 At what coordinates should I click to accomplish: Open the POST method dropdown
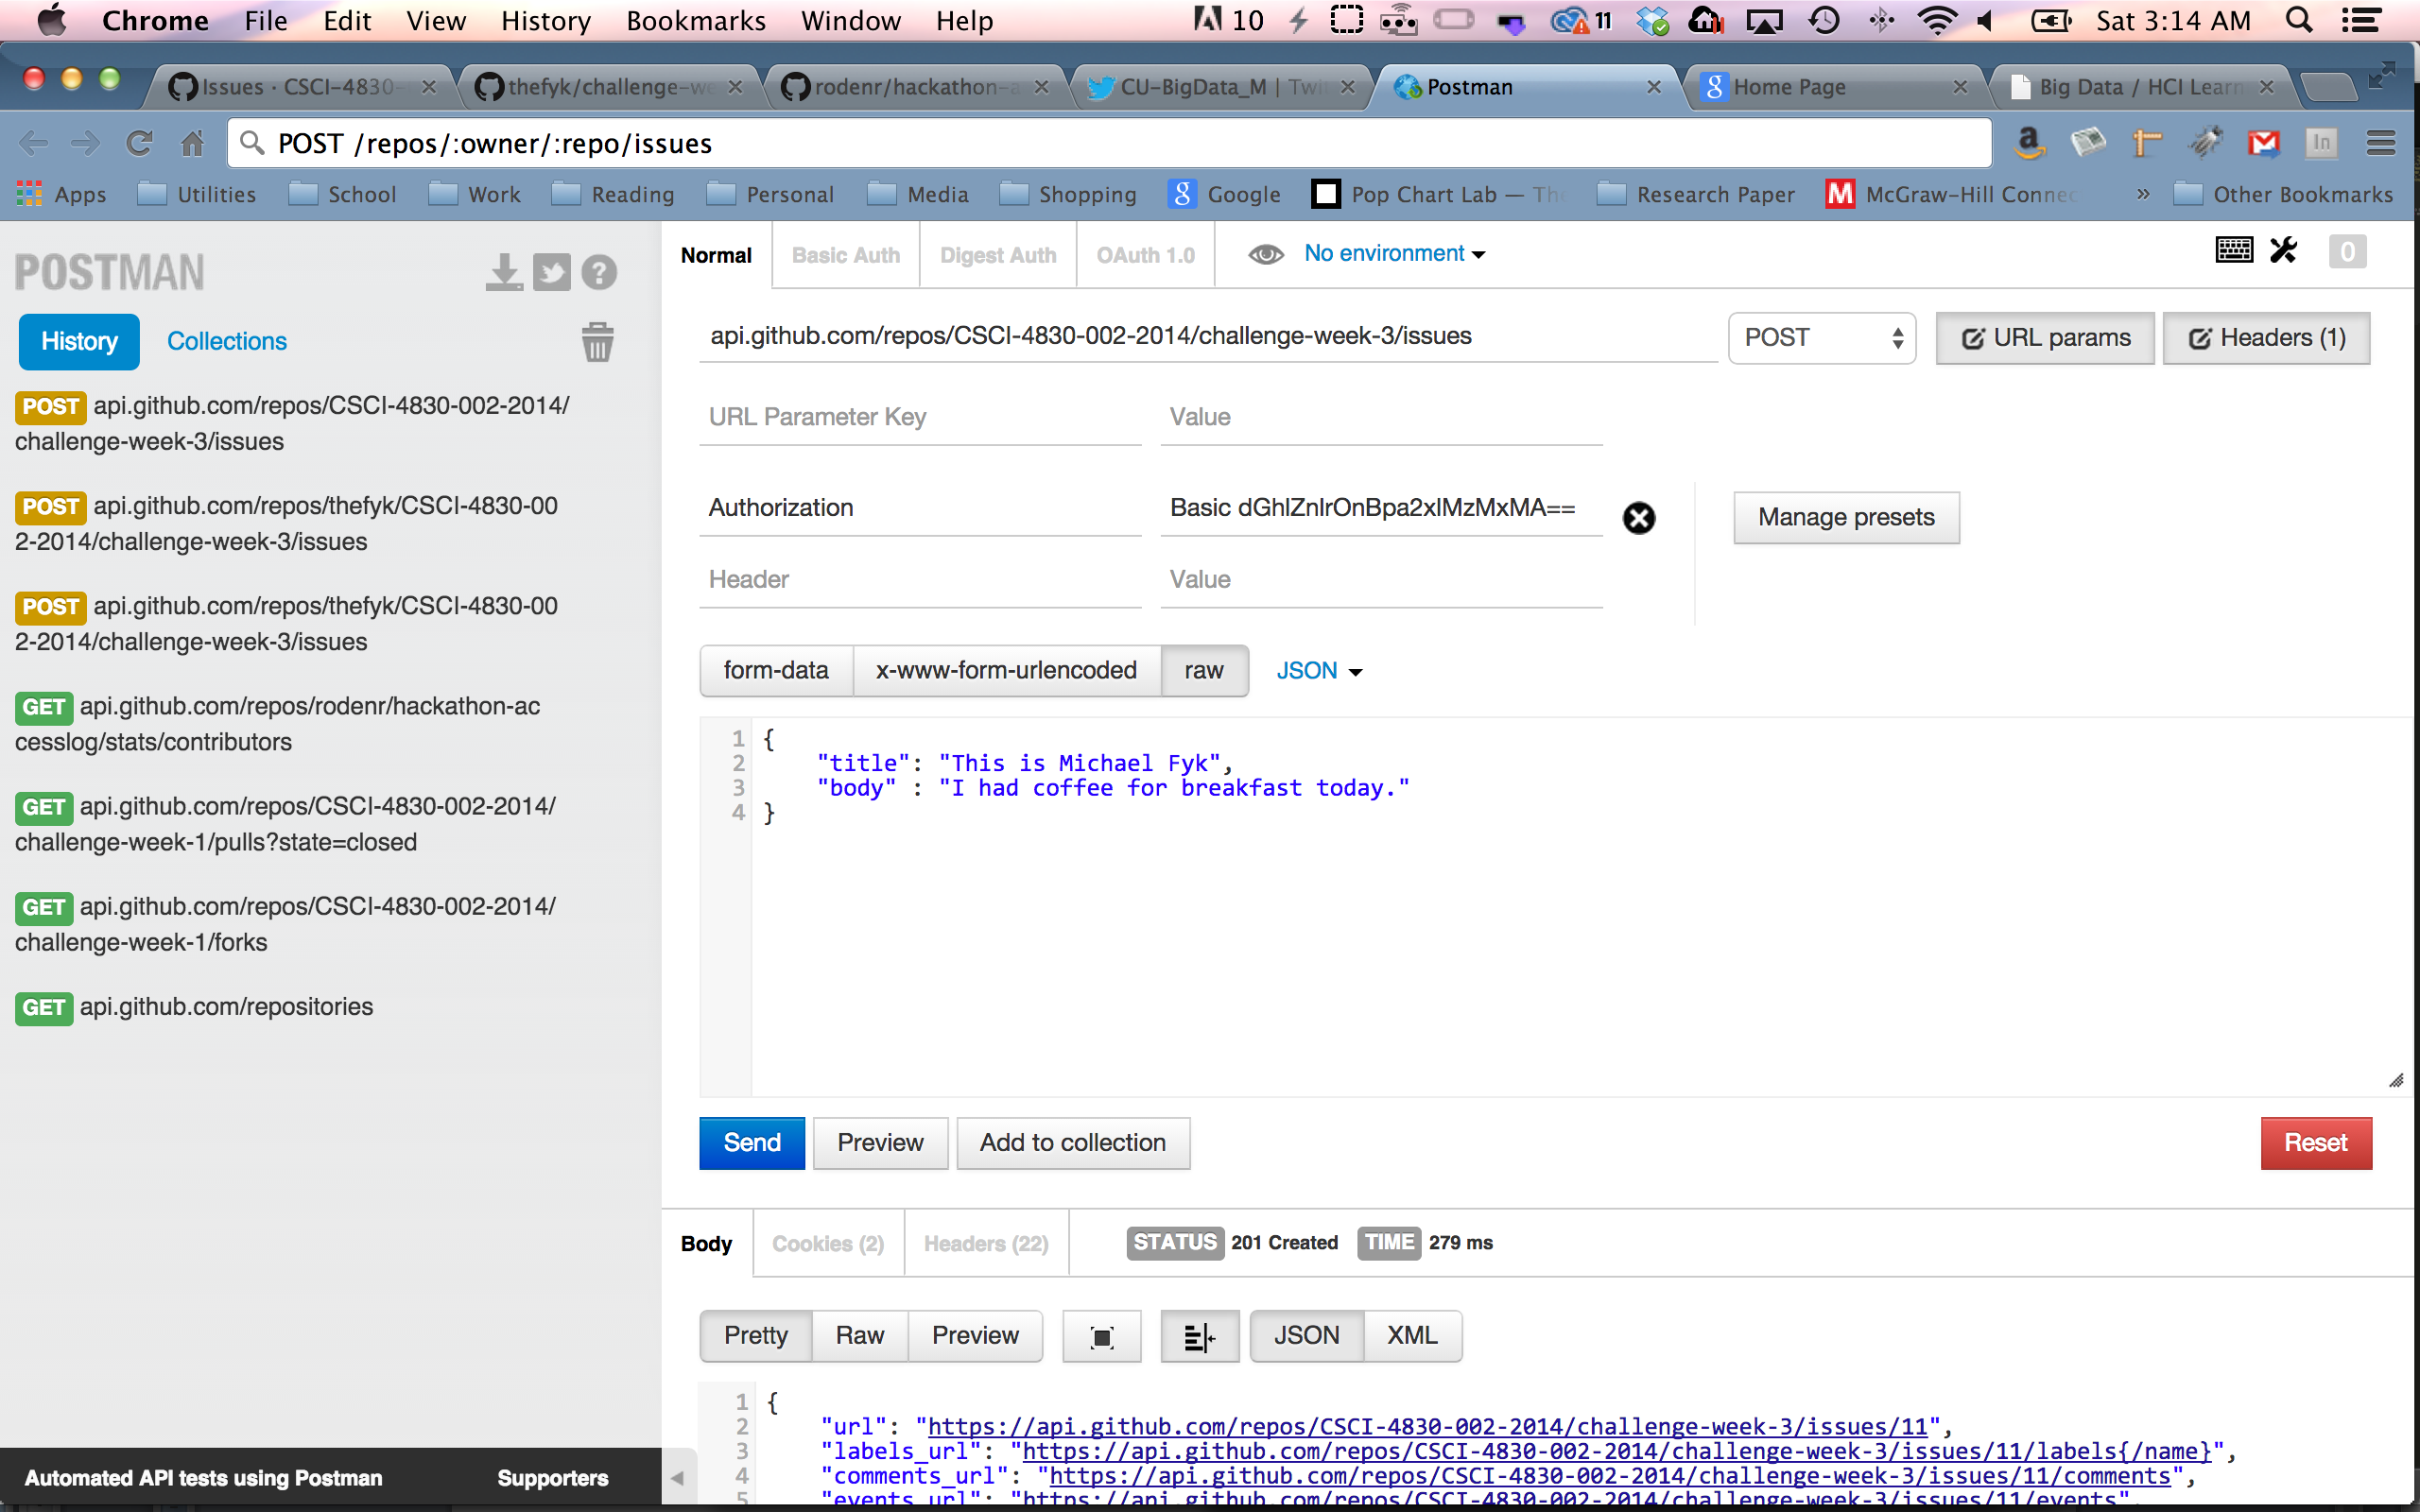point(1821,338)
